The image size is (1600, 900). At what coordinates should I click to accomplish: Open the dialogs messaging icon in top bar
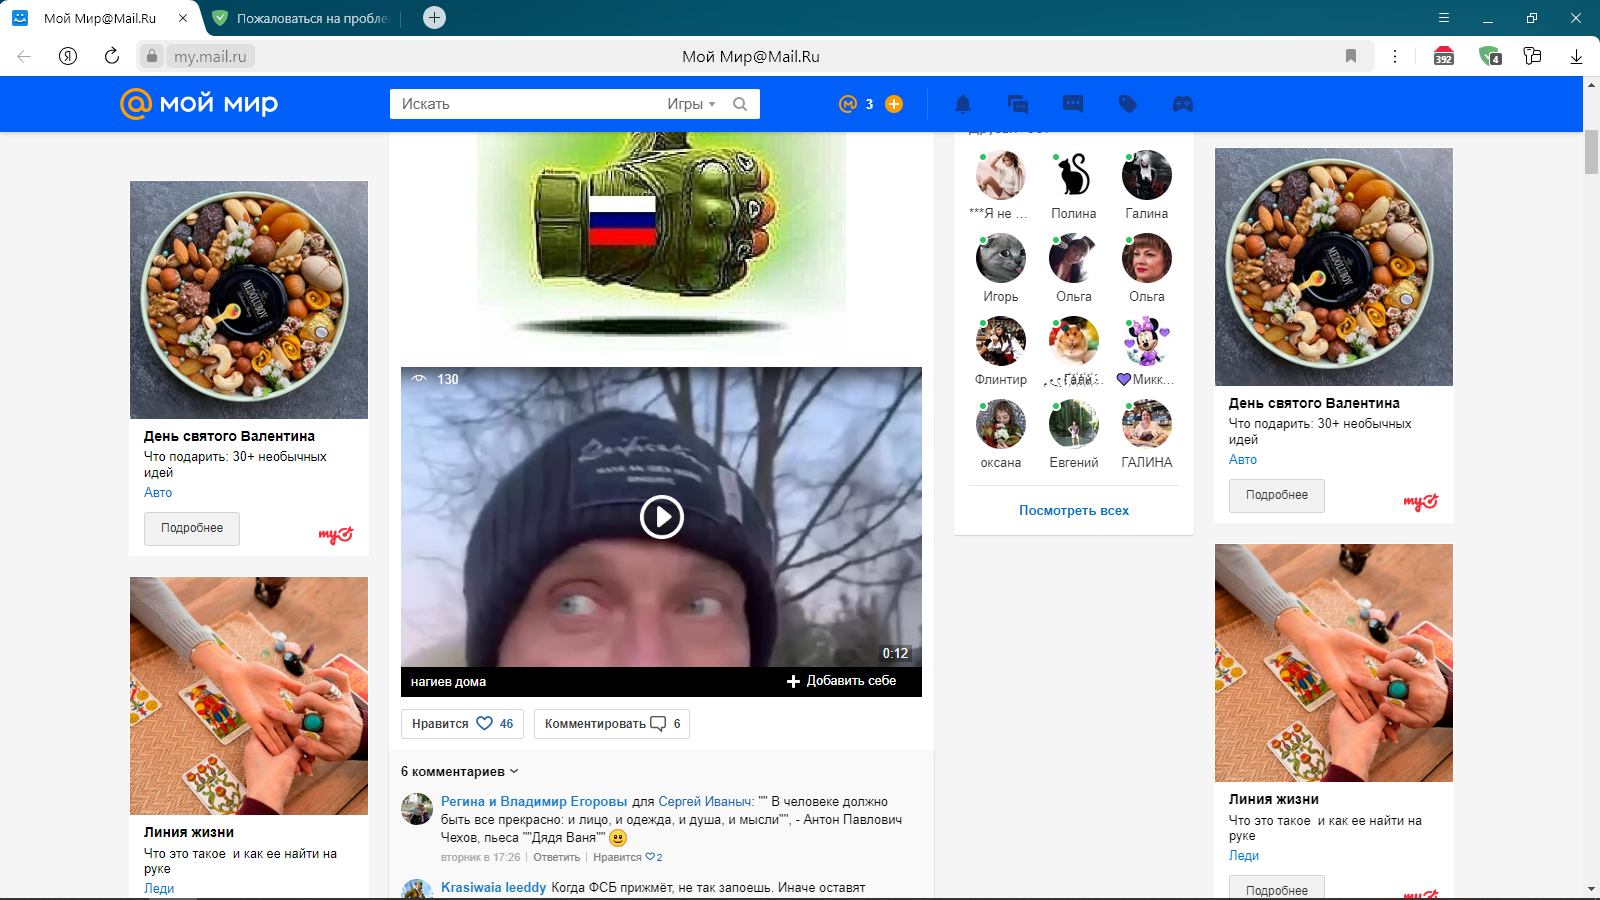1017,103
